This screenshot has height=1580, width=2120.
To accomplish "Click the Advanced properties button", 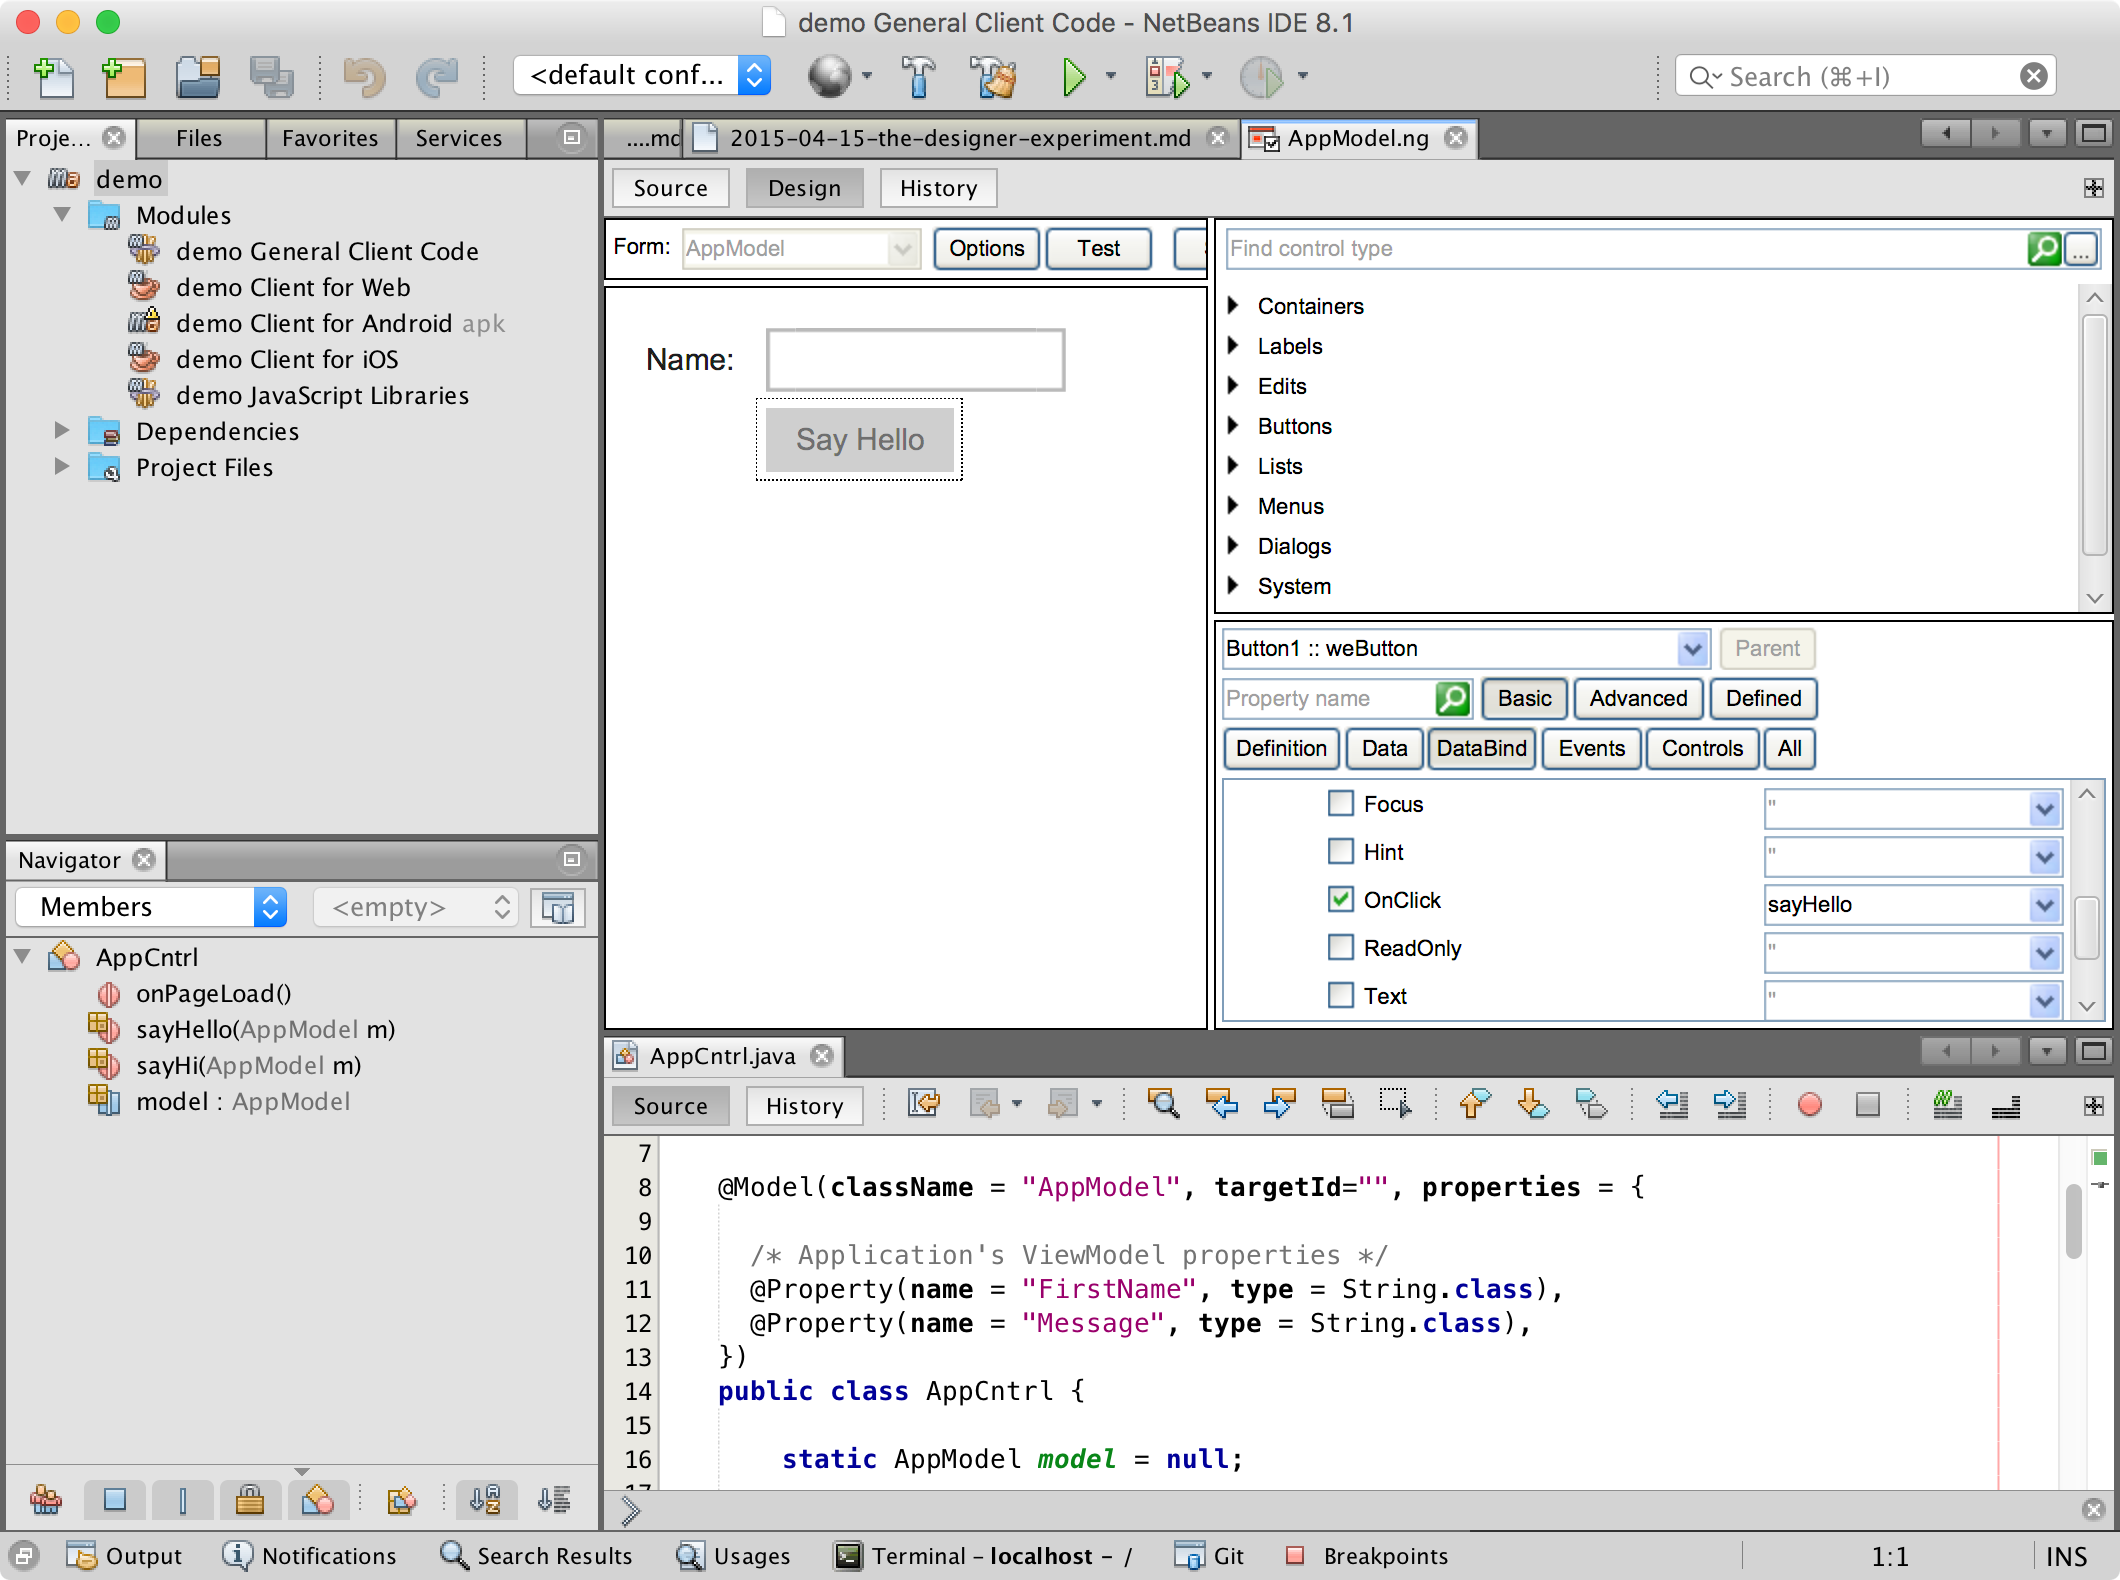I will click(x=1637, y=698).
